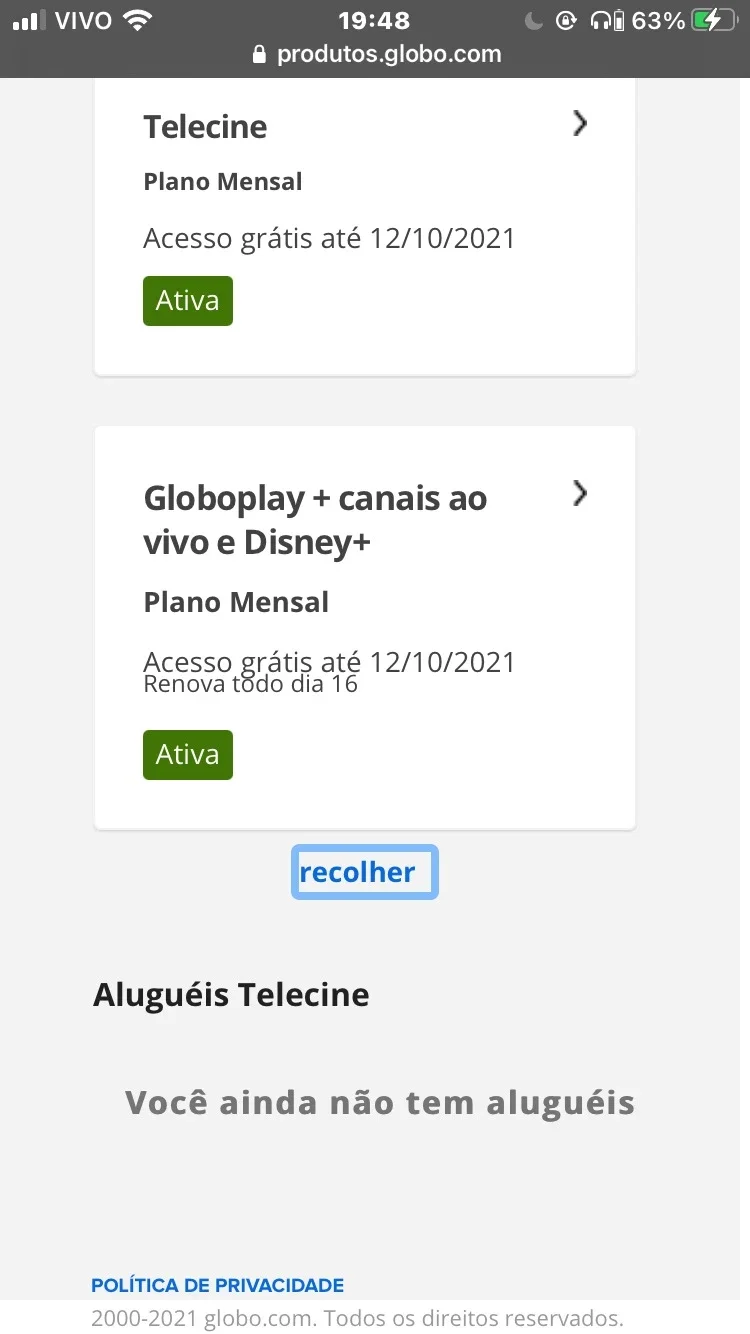
Task: Tap the Ativa badge under Telecine
Action: tap(188, 301)
